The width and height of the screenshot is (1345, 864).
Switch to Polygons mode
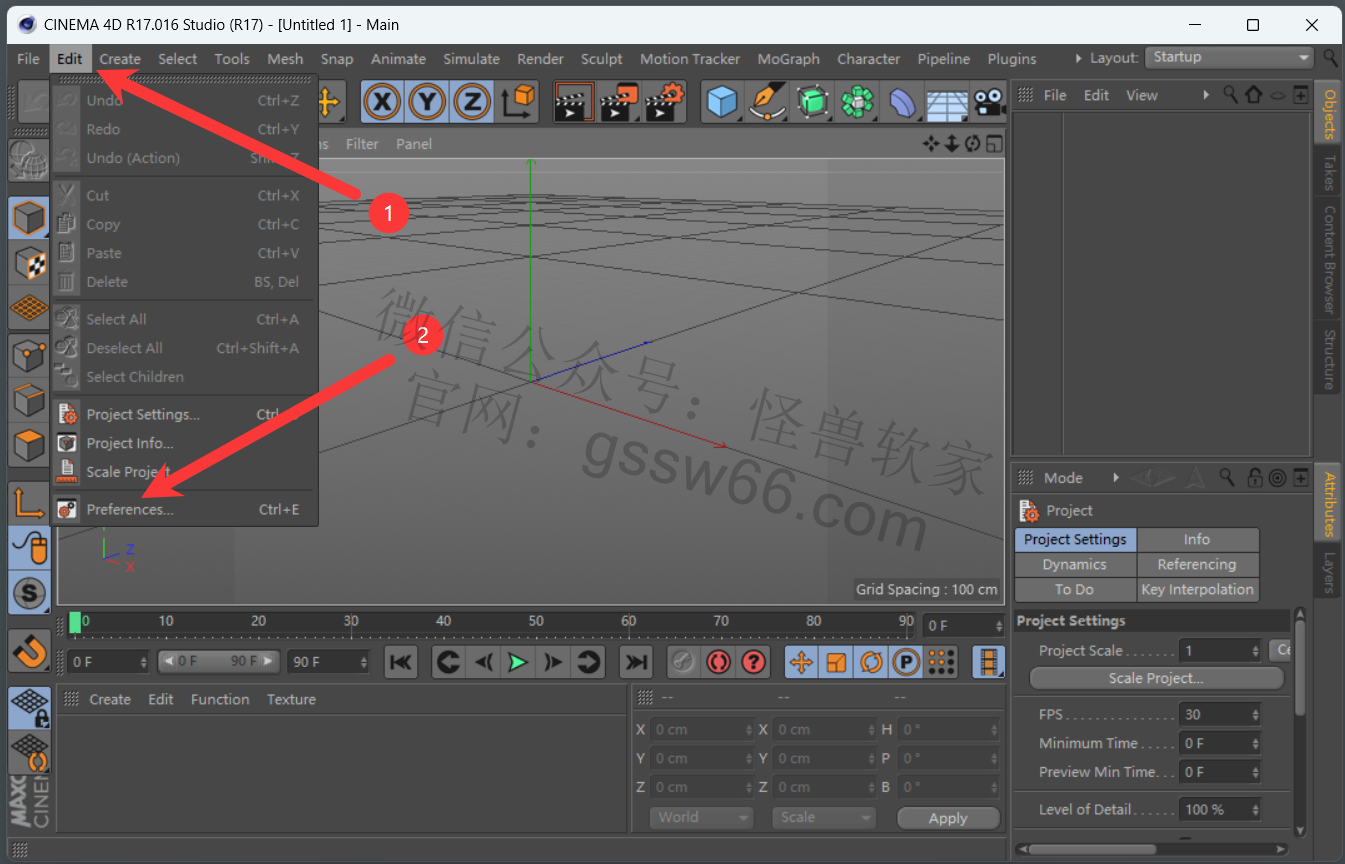pos(29,446)
